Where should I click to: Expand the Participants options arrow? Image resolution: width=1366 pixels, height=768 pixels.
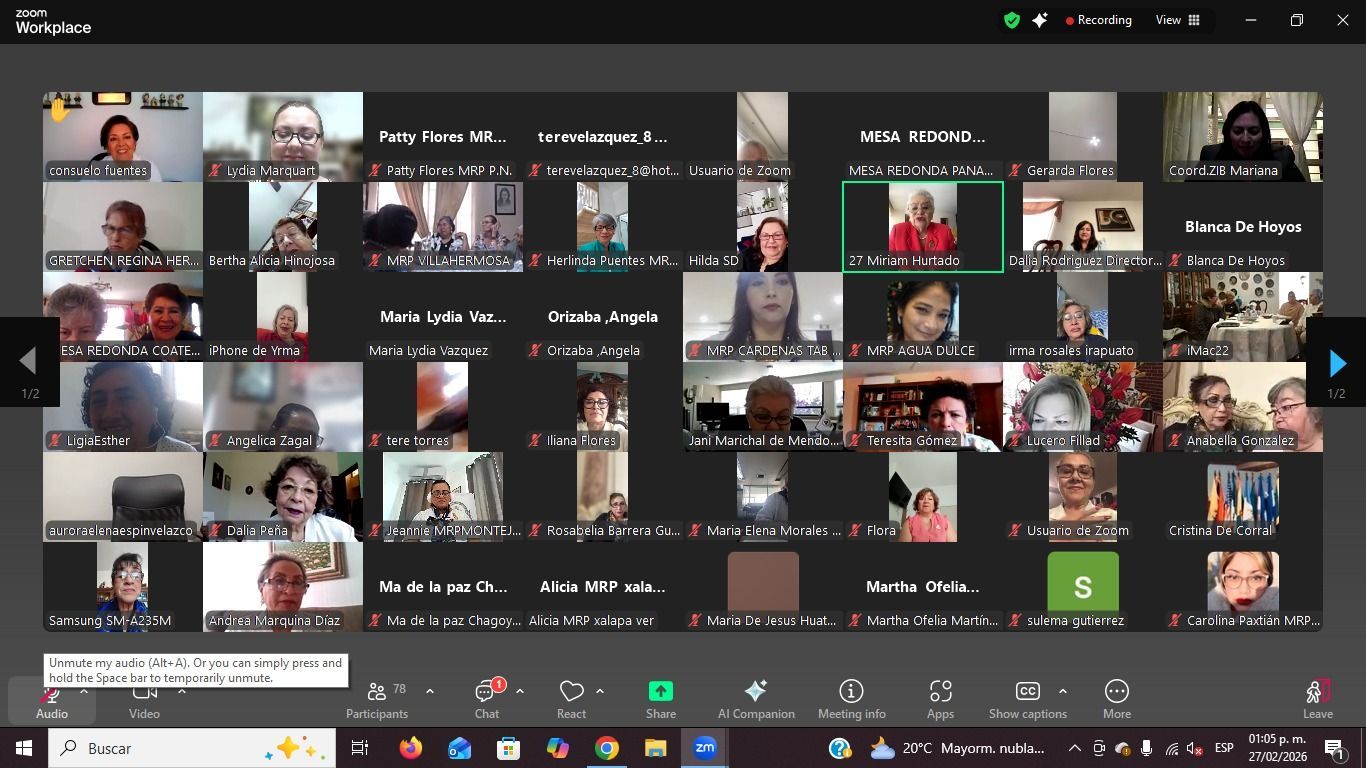(x=430, y=691)
